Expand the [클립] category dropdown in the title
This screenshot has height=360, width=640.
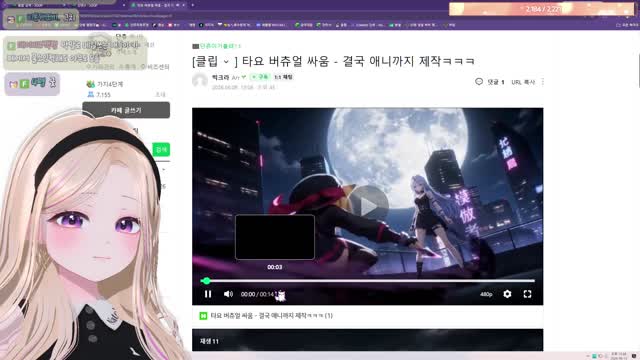tap(226, 62)
